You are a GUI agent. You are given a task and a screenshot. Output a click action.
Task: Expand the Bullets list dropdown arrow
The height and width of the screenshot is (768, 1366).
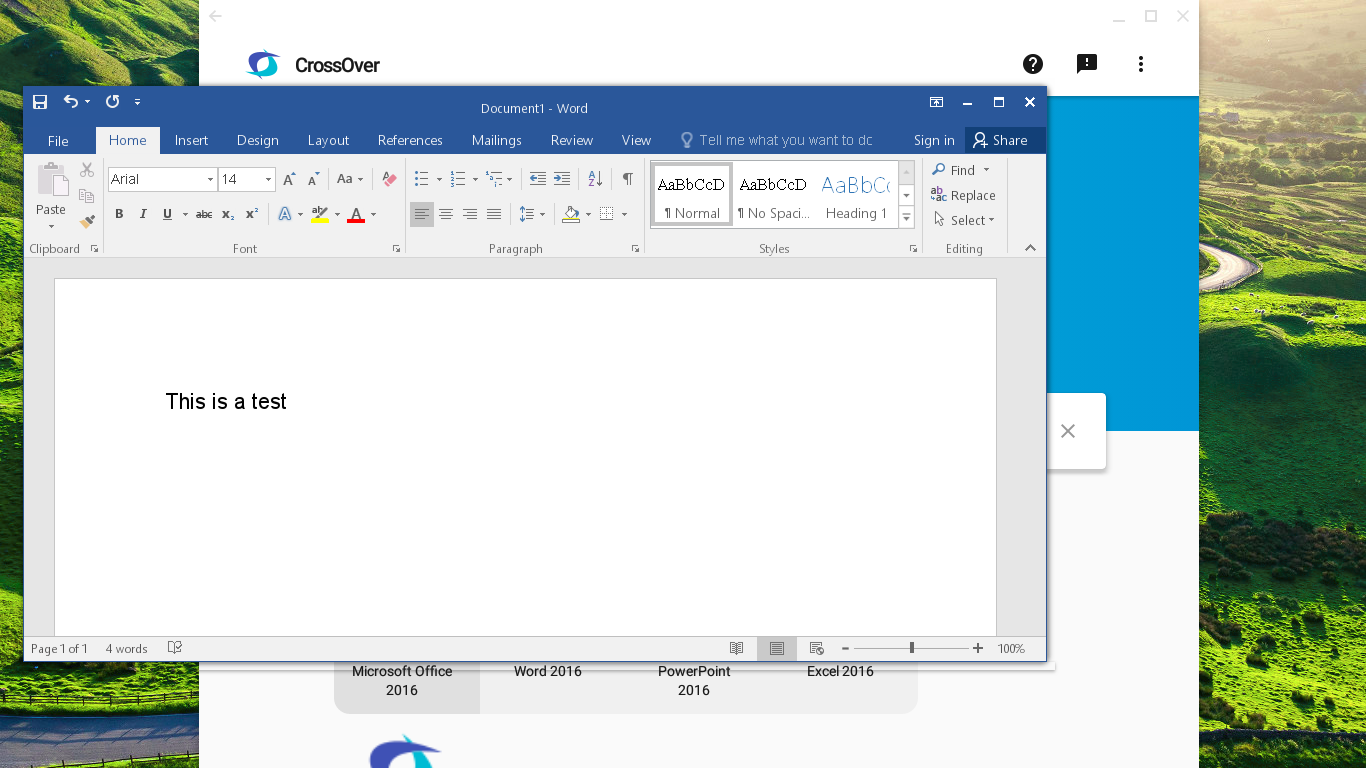tap(439, 180)
